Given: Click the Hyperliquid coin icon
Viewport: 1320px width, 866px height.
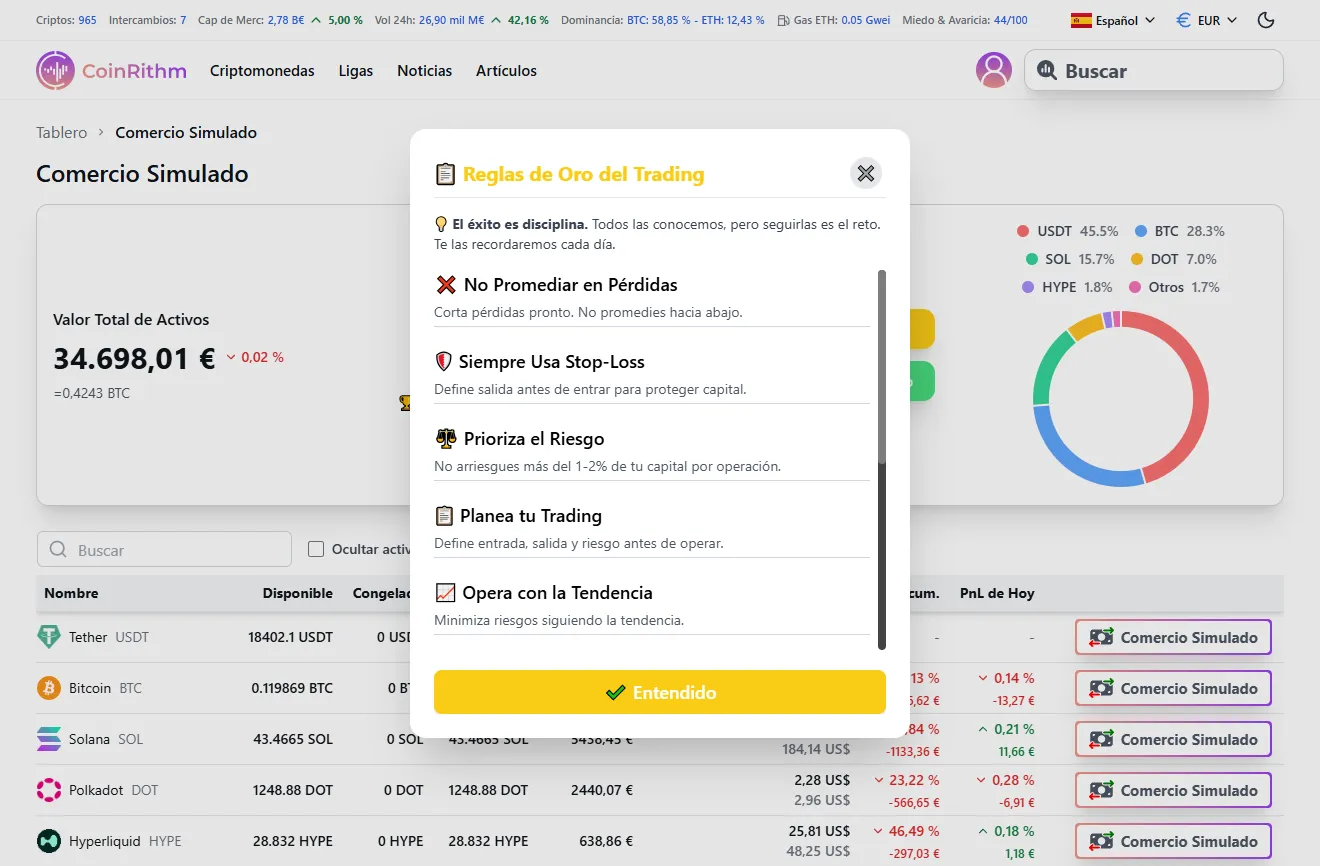Looking at the screenshot, I should click(x=51, y=840).
